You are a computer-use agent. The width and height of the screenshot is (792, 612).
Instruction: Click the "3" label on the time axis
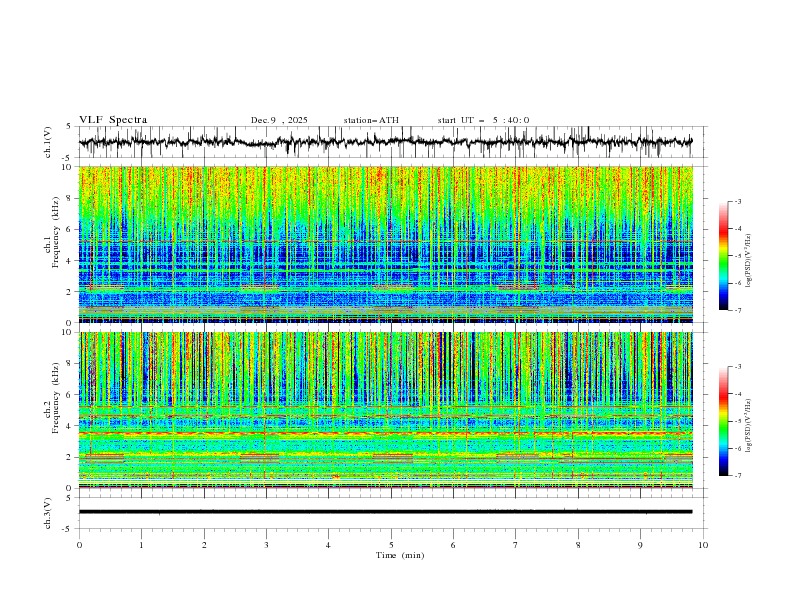click(266, 545)
